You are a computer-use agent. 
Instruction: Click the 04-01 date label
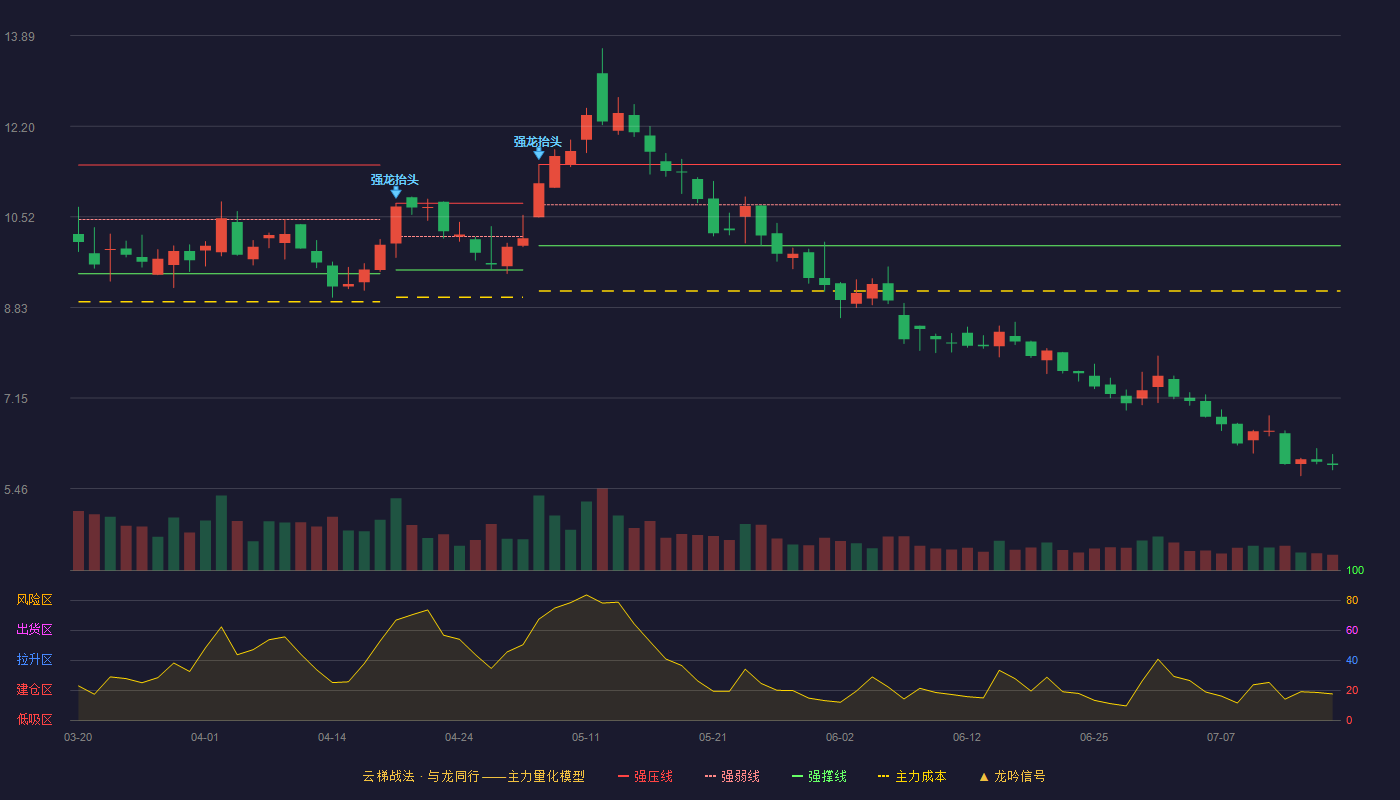point(205,737)
